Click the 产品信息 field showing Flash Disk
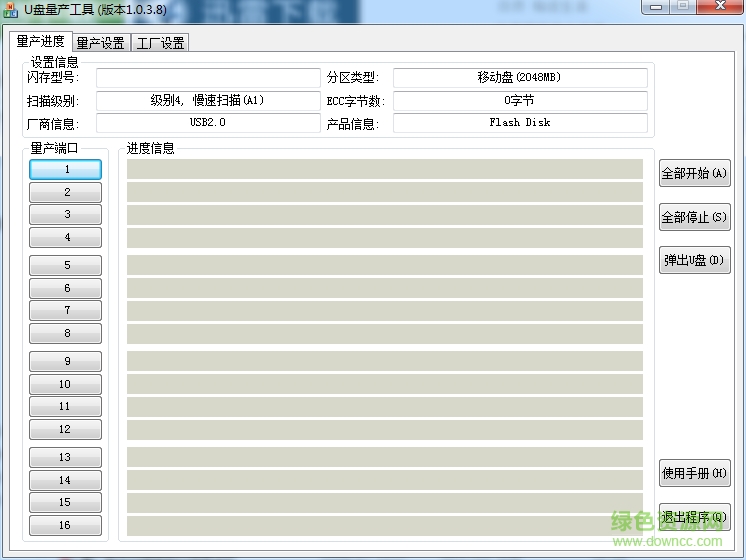This screenshot has width=746, height=560. coord(520,123)
